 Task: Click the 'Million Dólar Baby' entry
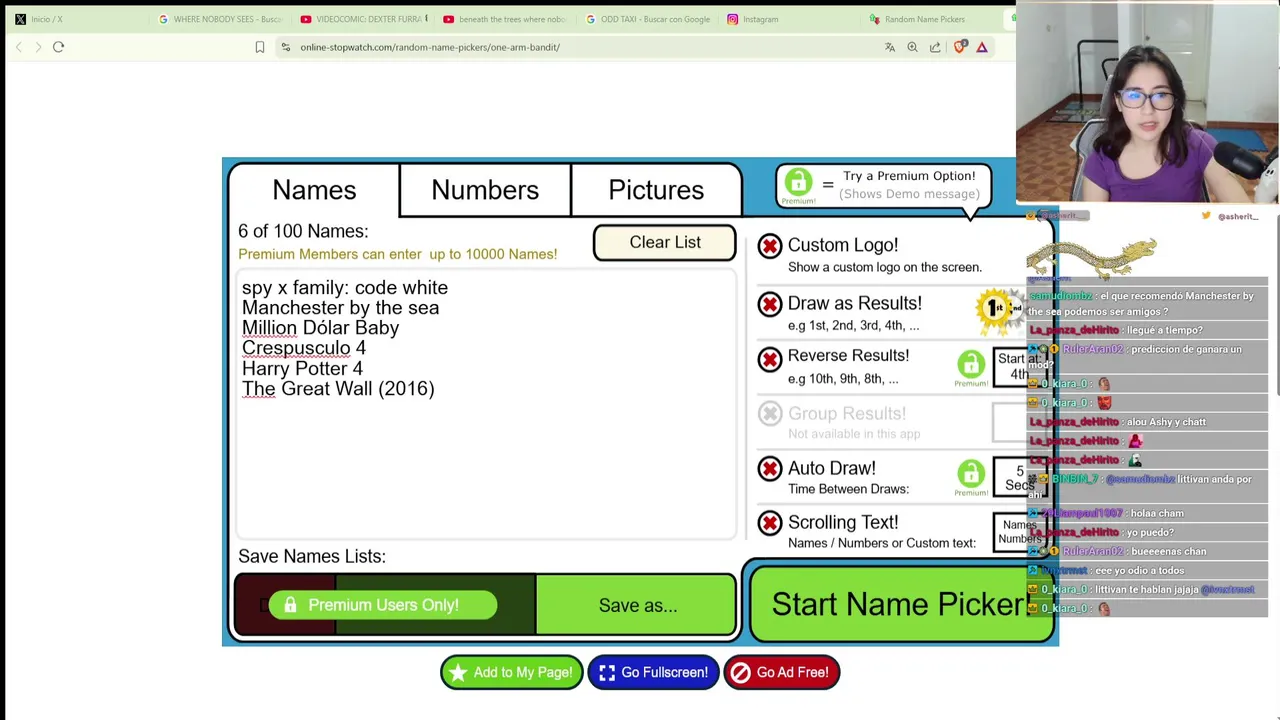pos(320,328)
